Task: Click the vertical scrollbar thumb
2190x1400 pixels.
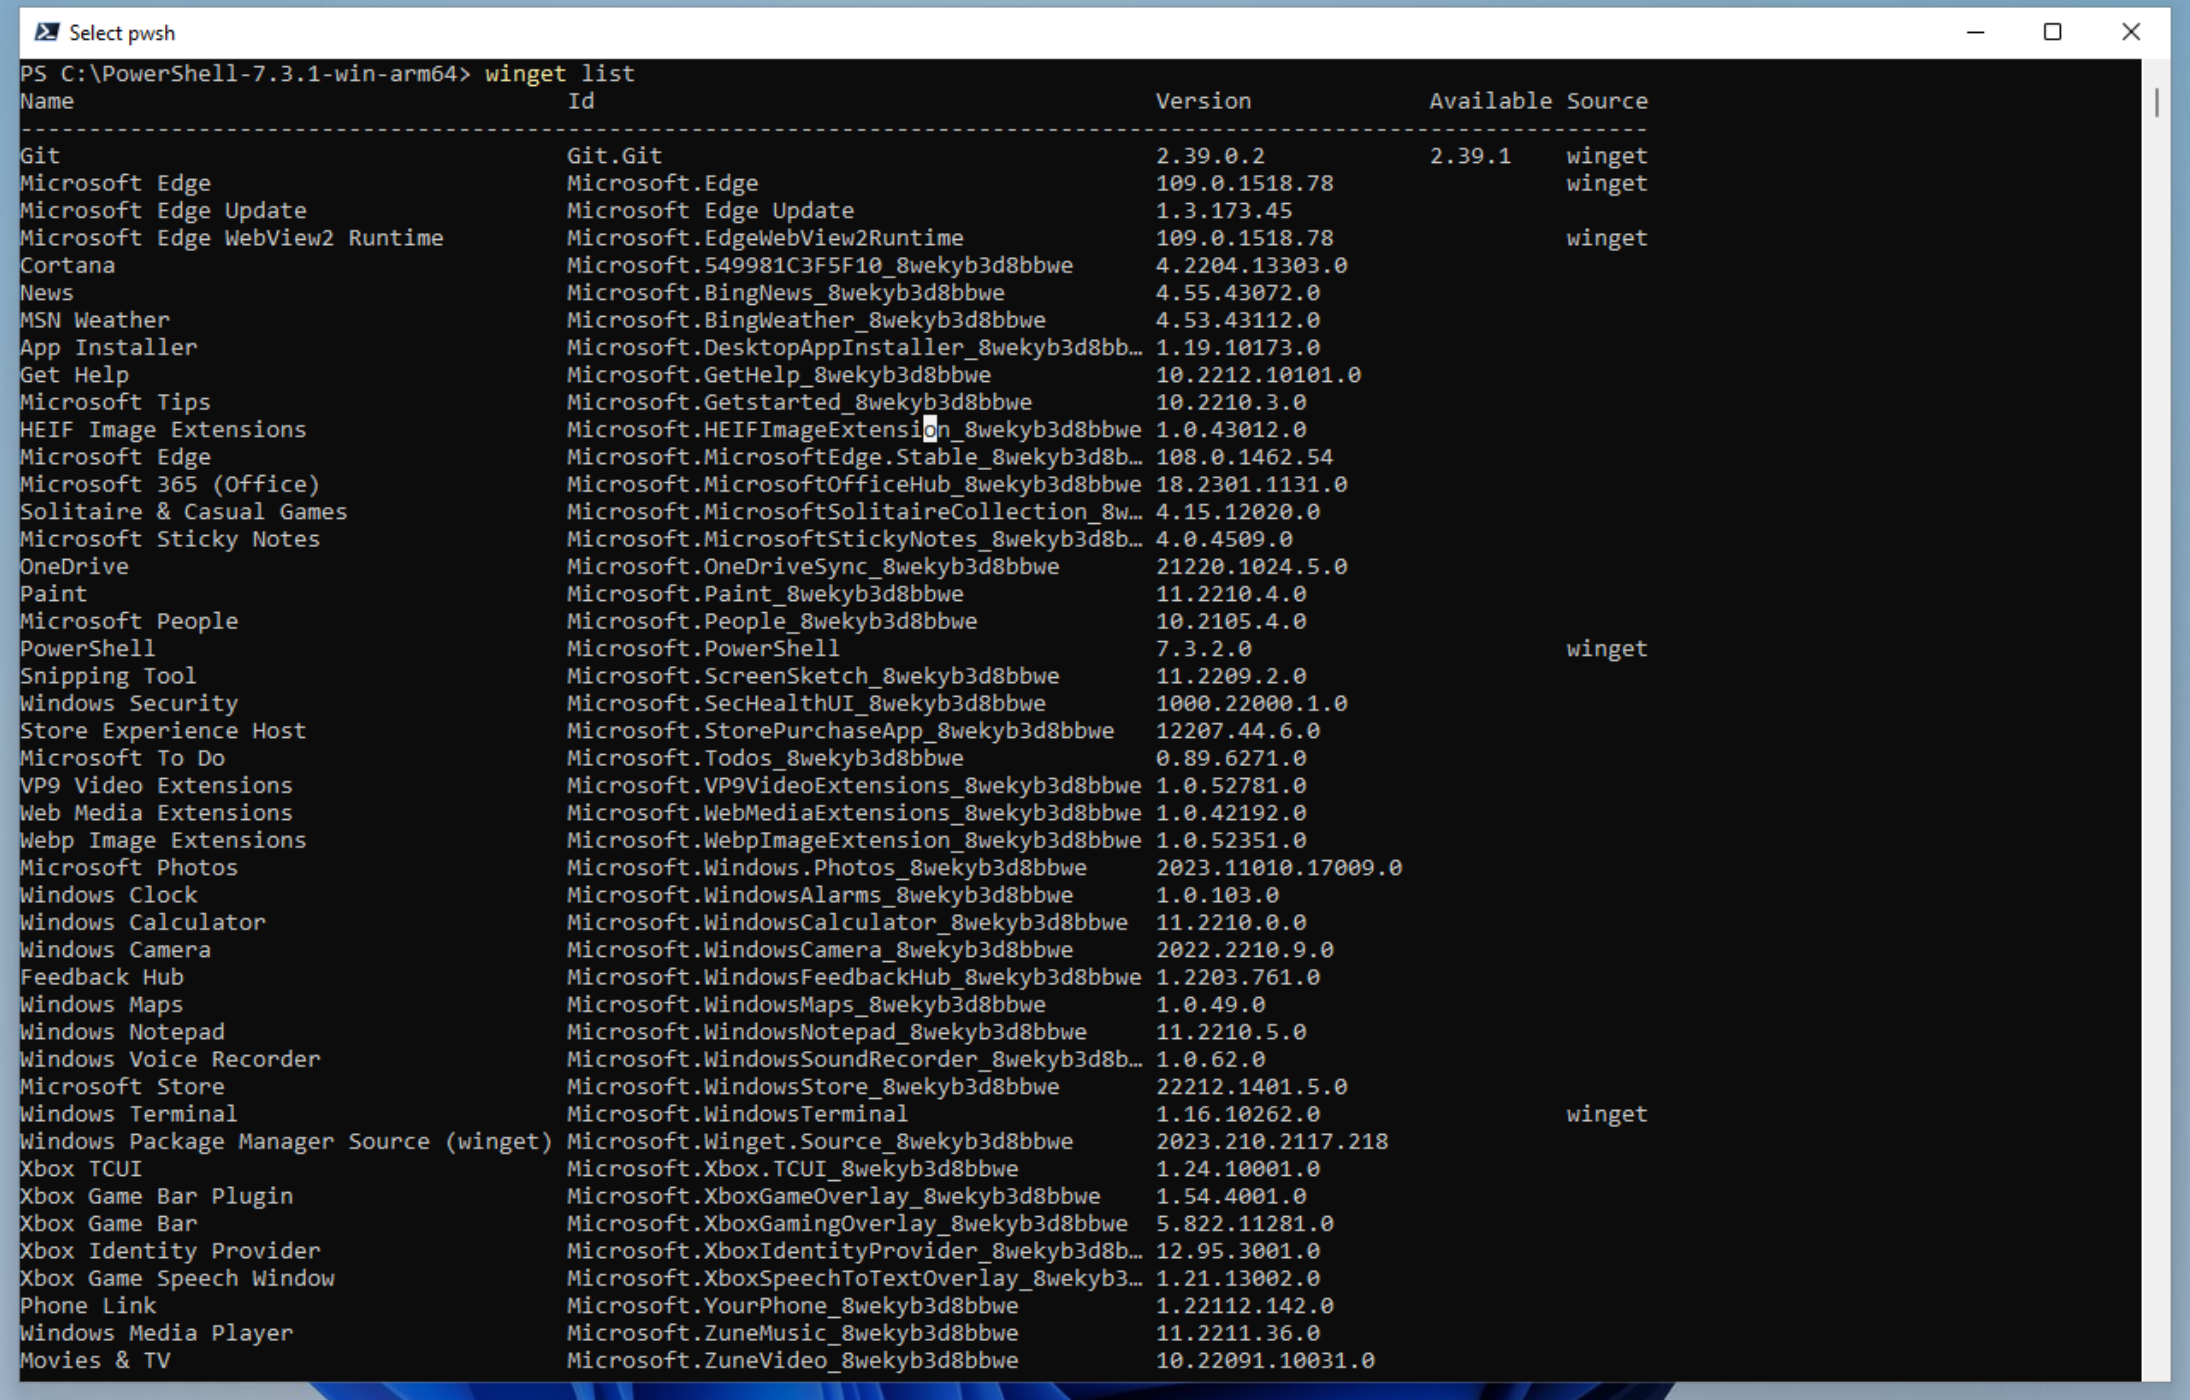Action: pyautogui.click(x=2156, y=102)
